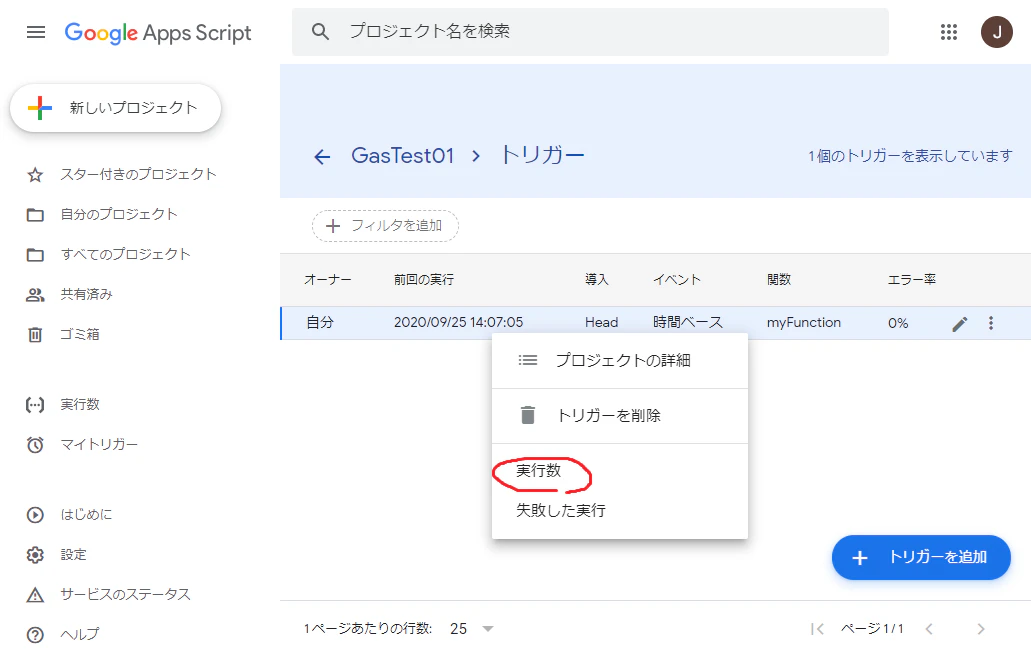This screenshot has height=657, width=1031.
Task: Click トリガーを追加 button
Action: 921,558
